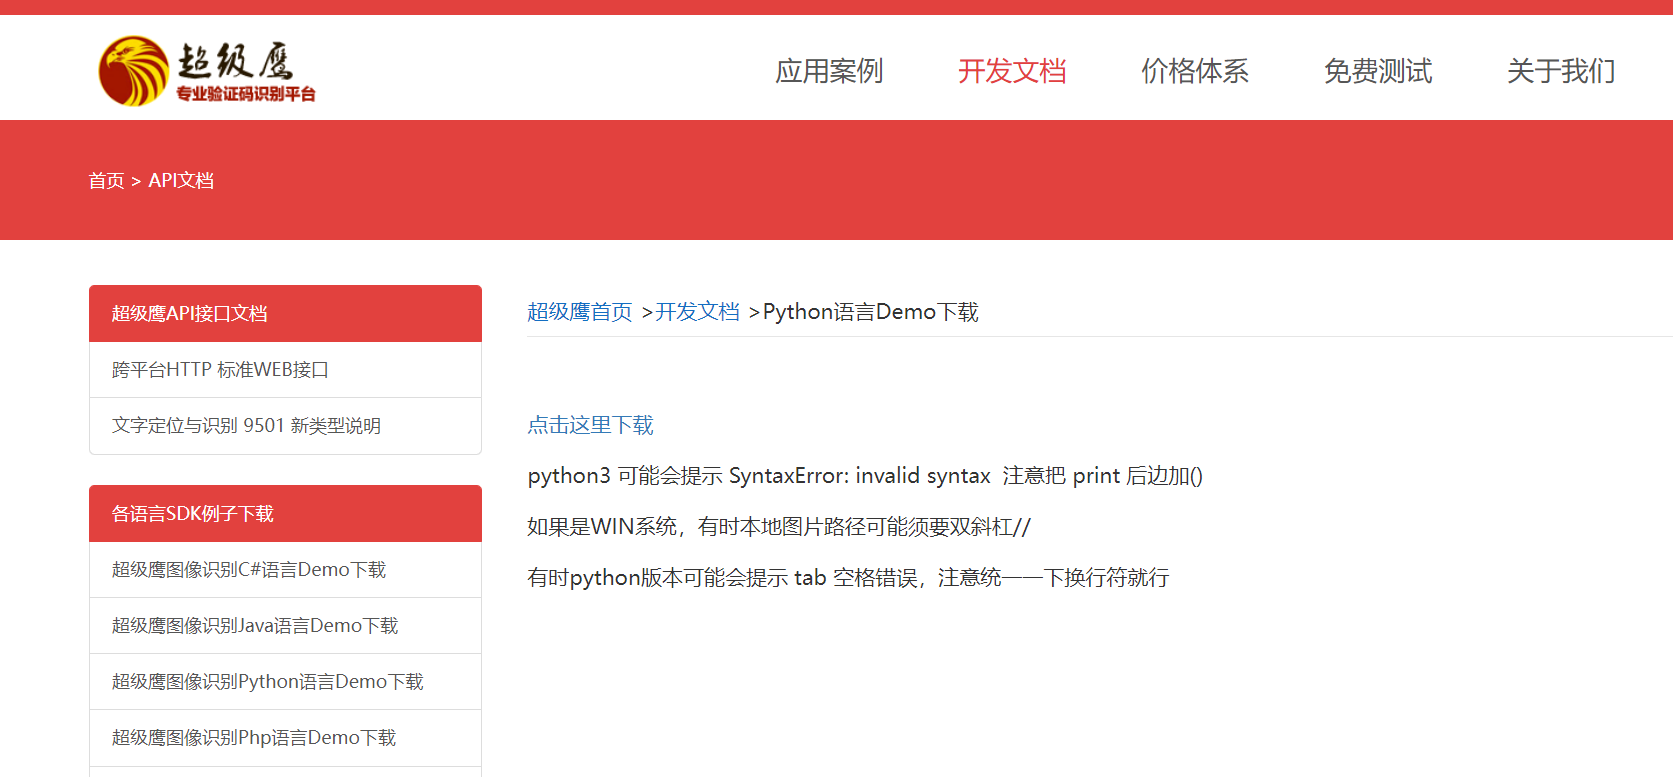The height and width of the screenshot is (777, 1673).
Task: Open 跨平台HTTP 标准WEB接口 sidebar entry
Action: point(285,370)
